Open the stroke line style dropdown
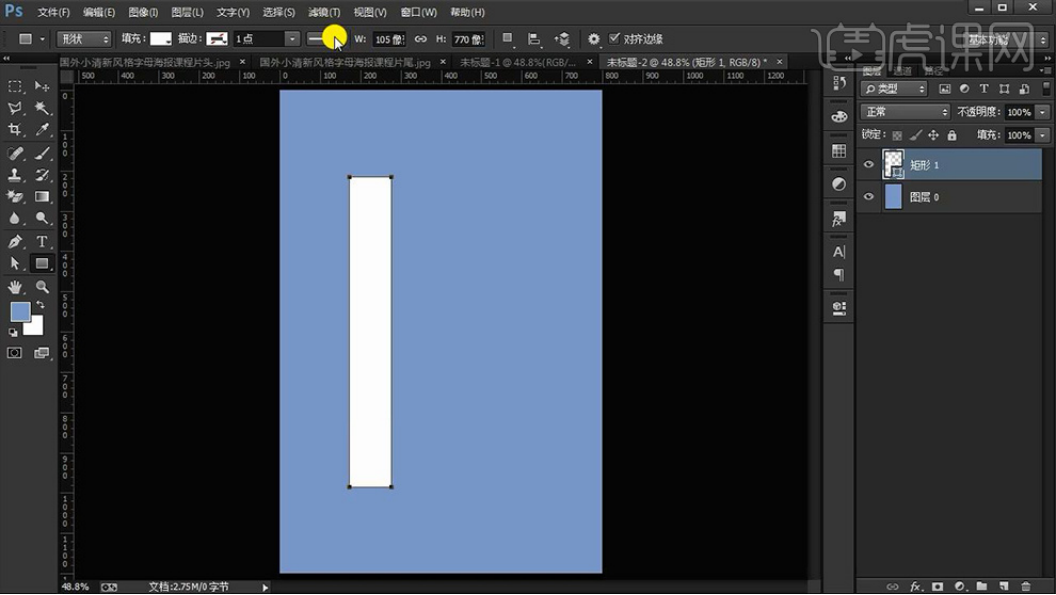The width and height of the screenshot is (1056, 595). click(326, 39)
